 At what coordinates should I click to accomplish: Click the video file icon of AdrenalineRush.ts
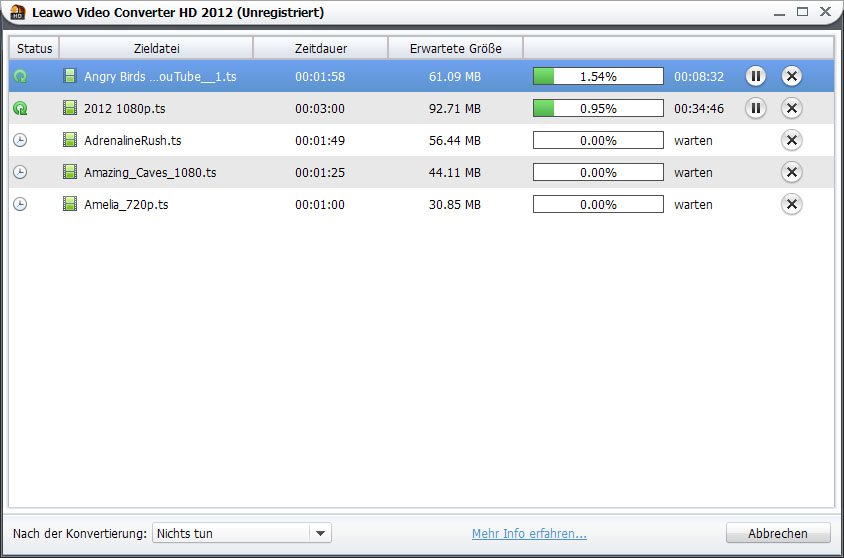click(x=70, y=140)
